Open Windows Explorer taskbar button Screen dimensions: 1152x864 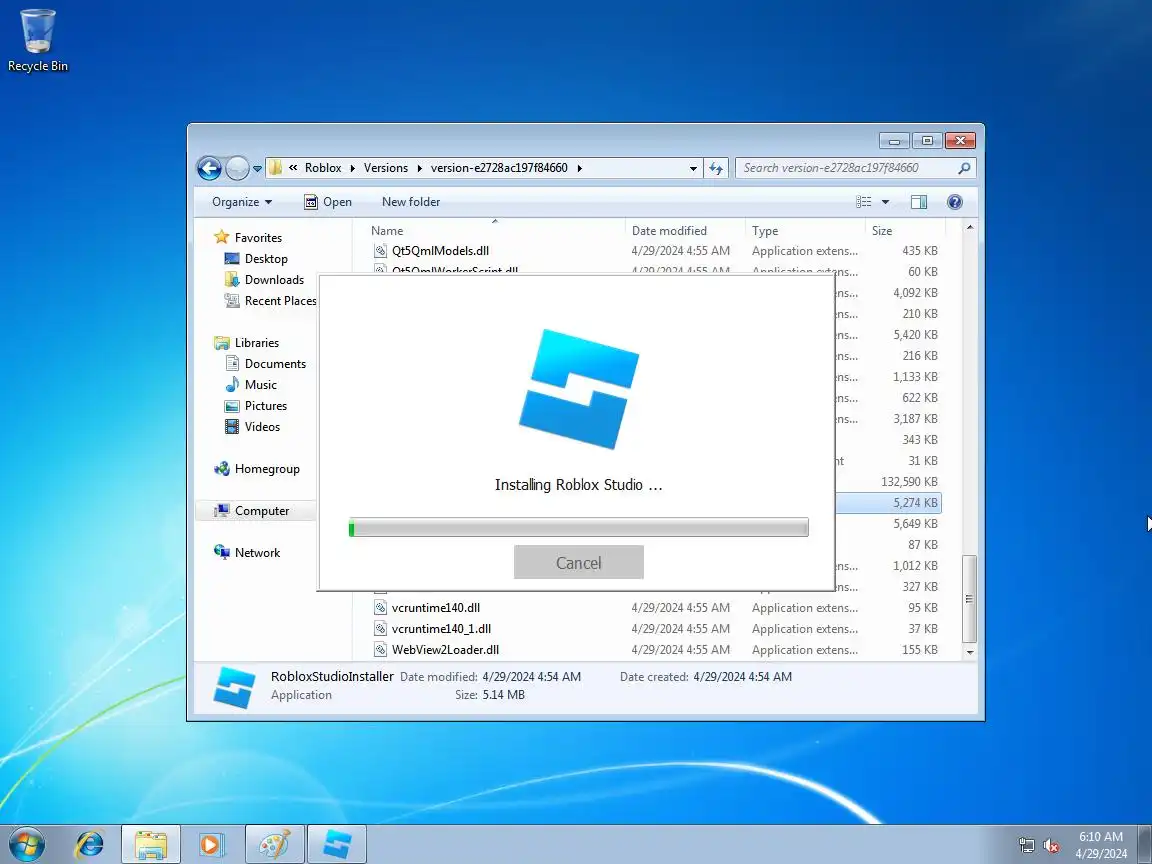pyautogui.click(x=150, y=844)
